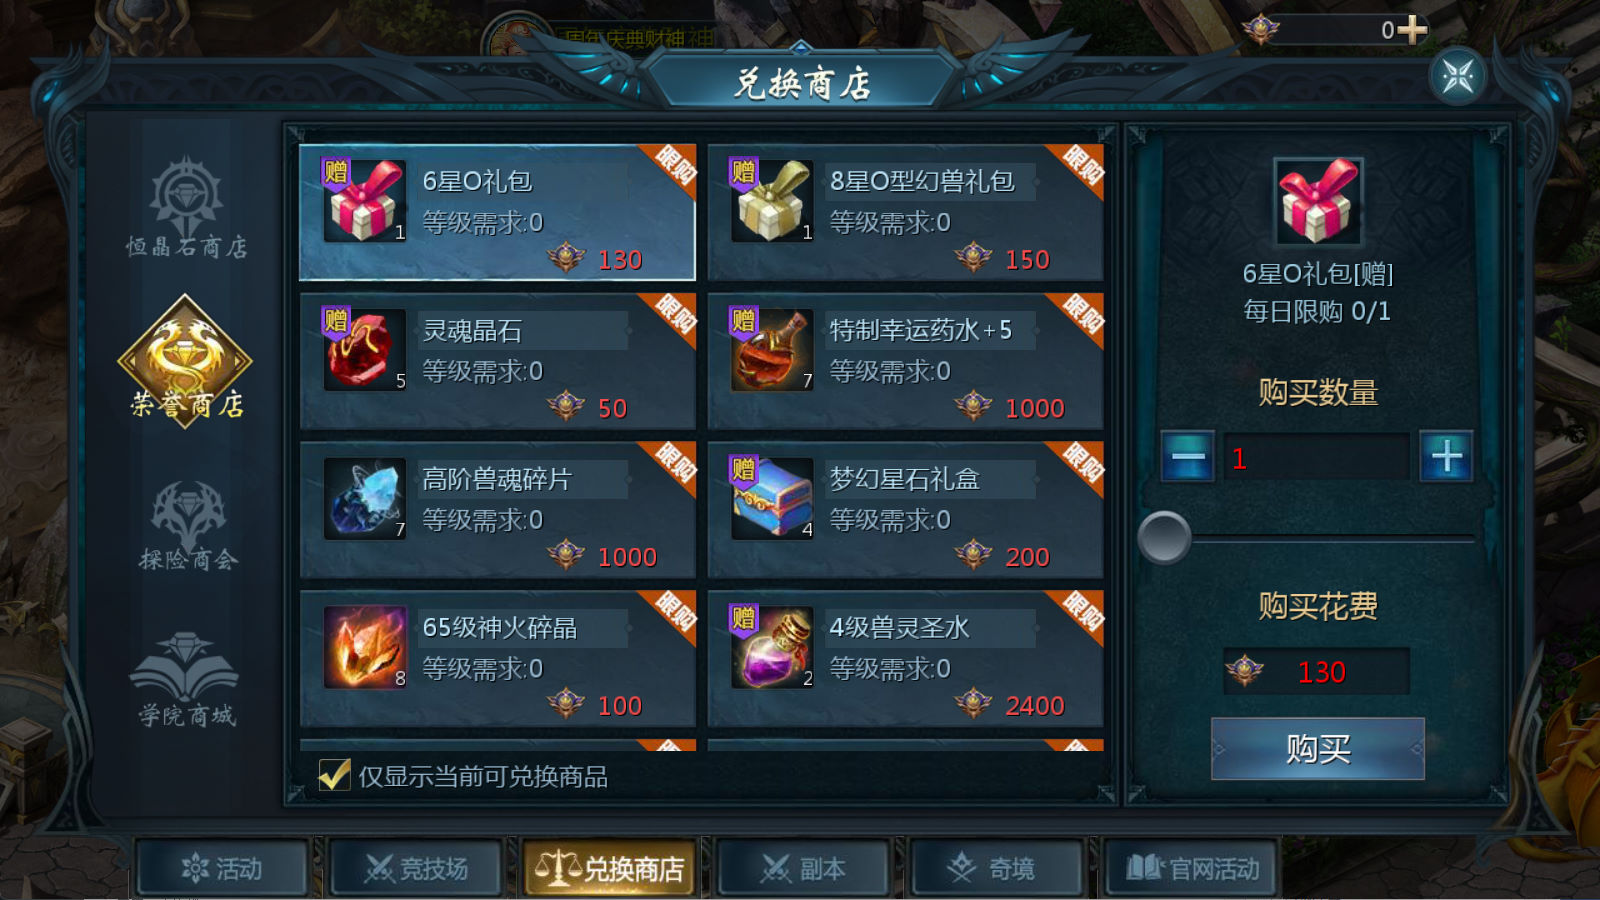Select the 65级神火碎晶 item icon
This screenshot has width=1600, height=900.
[x=365, y=648]
